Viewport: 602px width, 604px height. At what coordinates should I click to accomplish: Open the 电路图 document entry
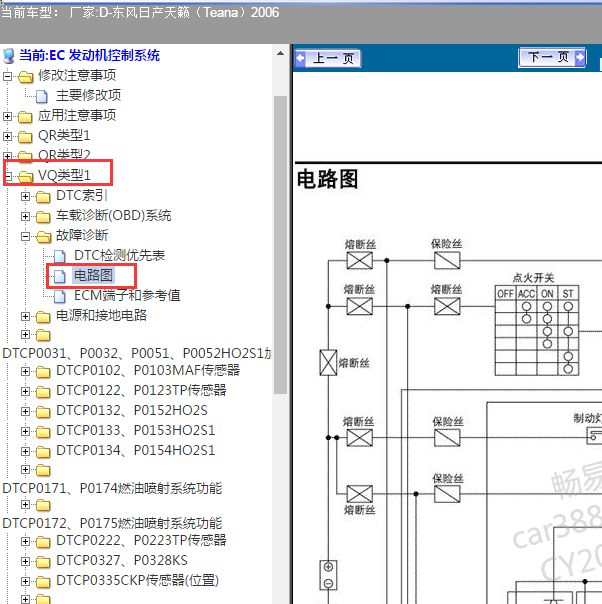click(93, 275)
